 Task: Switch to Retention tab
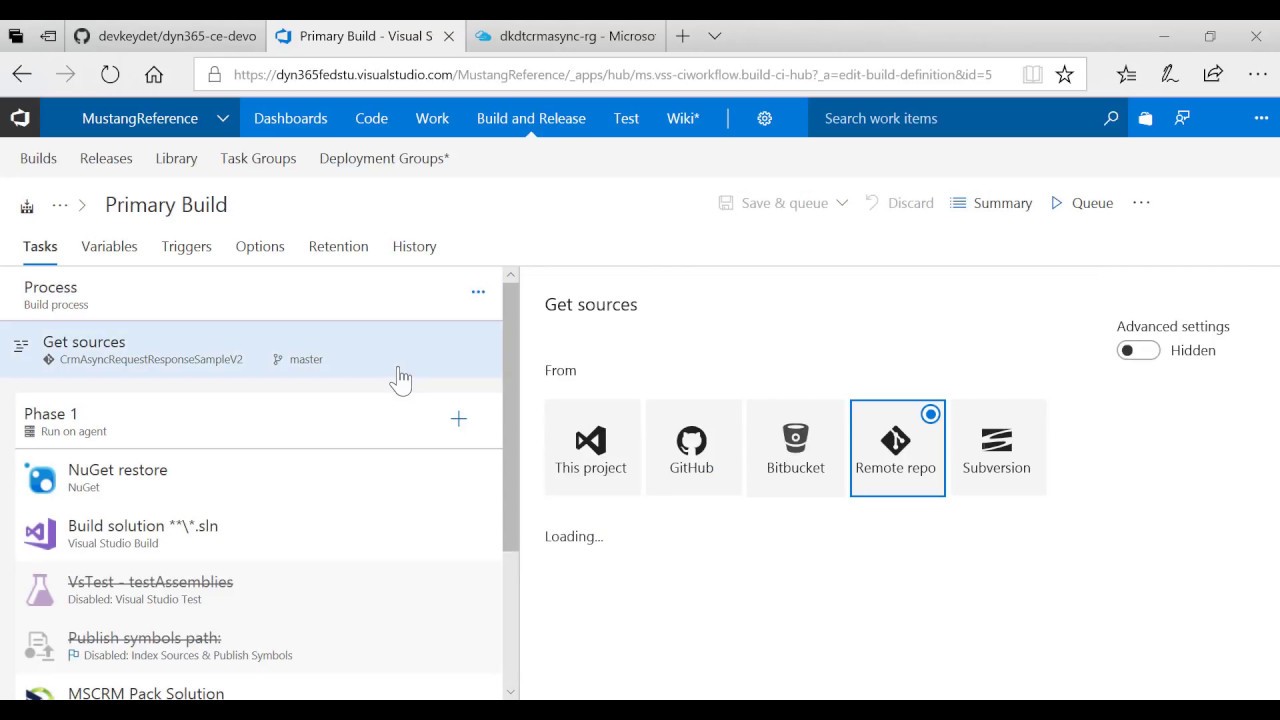tap(338, 246)
